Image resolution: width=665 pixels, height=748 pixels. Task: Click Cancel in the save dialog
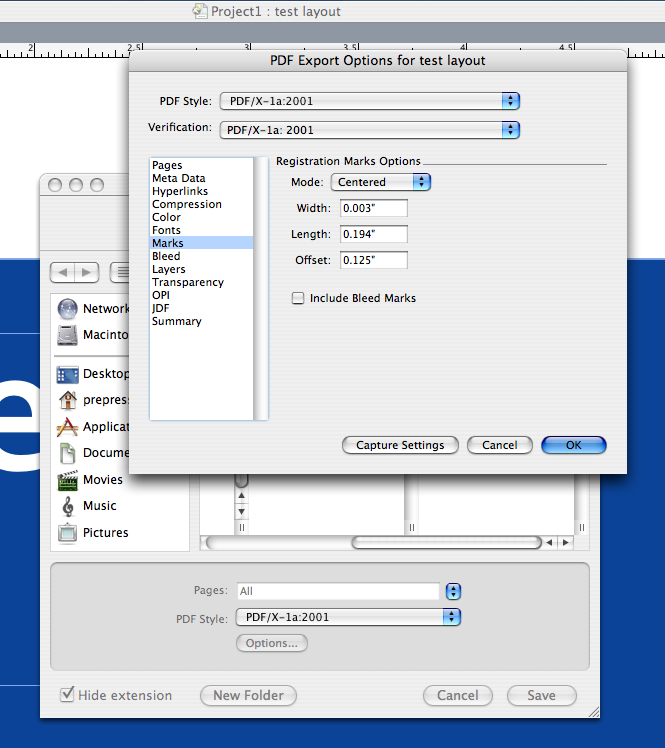pyautogui.click(x=457, y=696)
